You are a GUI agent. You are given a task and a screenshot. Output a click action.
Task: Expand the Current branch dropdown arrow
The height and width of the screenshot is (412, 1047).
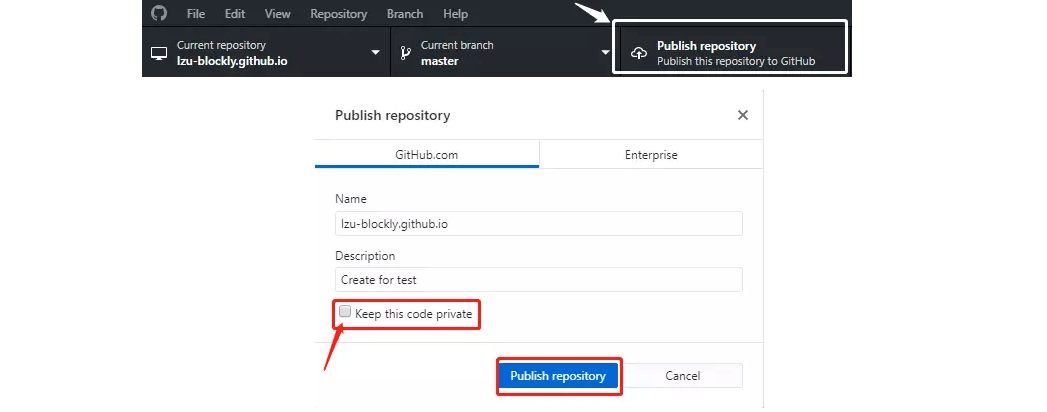606,53
